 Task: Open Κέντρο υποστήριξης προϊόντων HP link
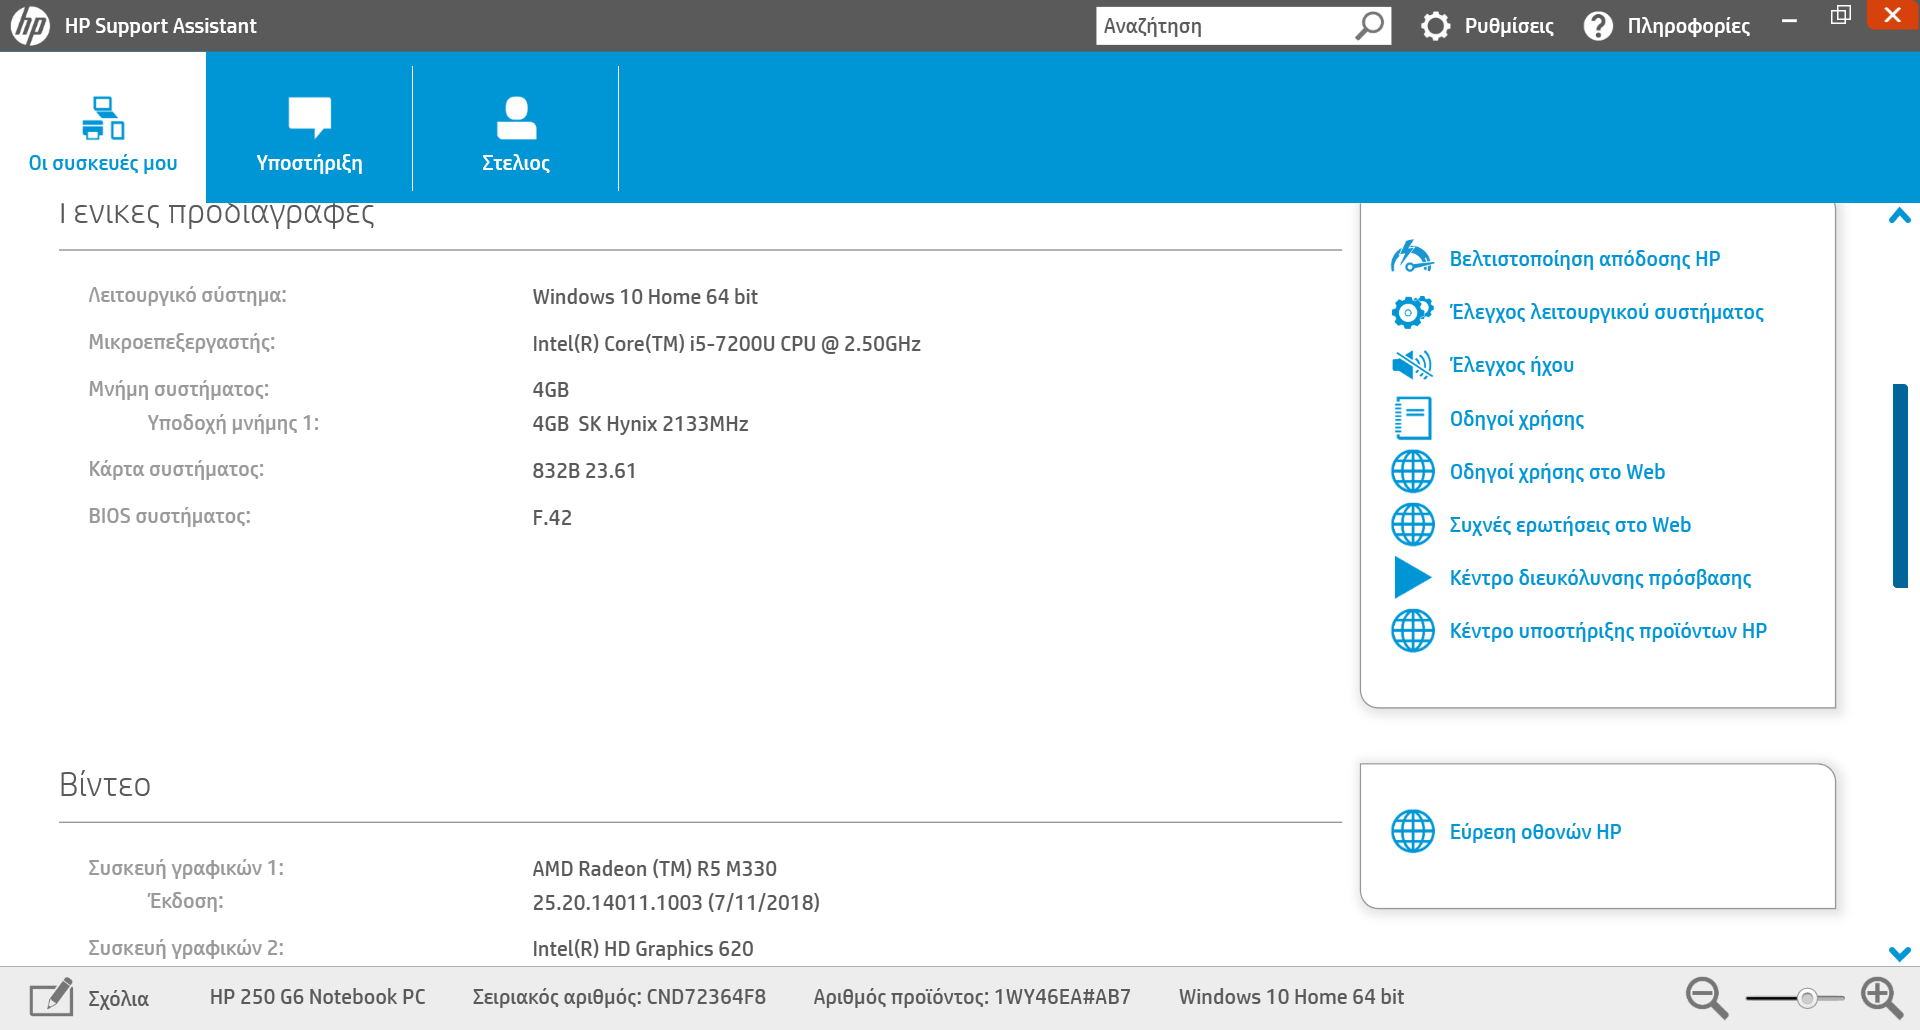[1608, 631]
